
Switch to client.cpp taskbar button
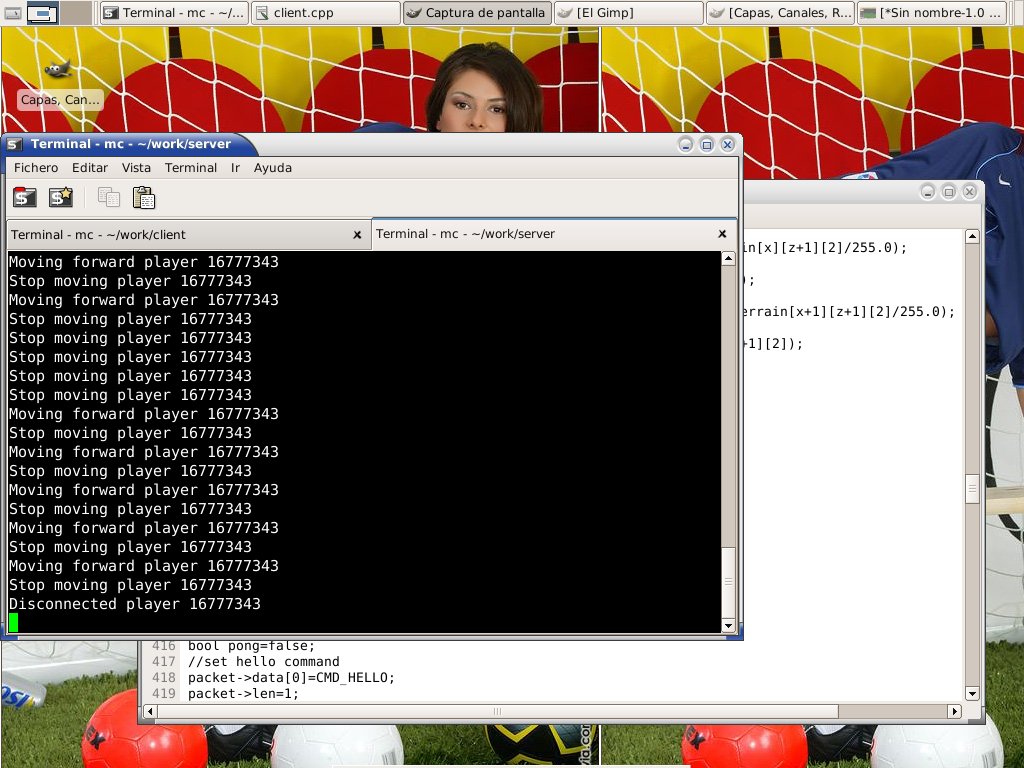[x=326, y=12]
